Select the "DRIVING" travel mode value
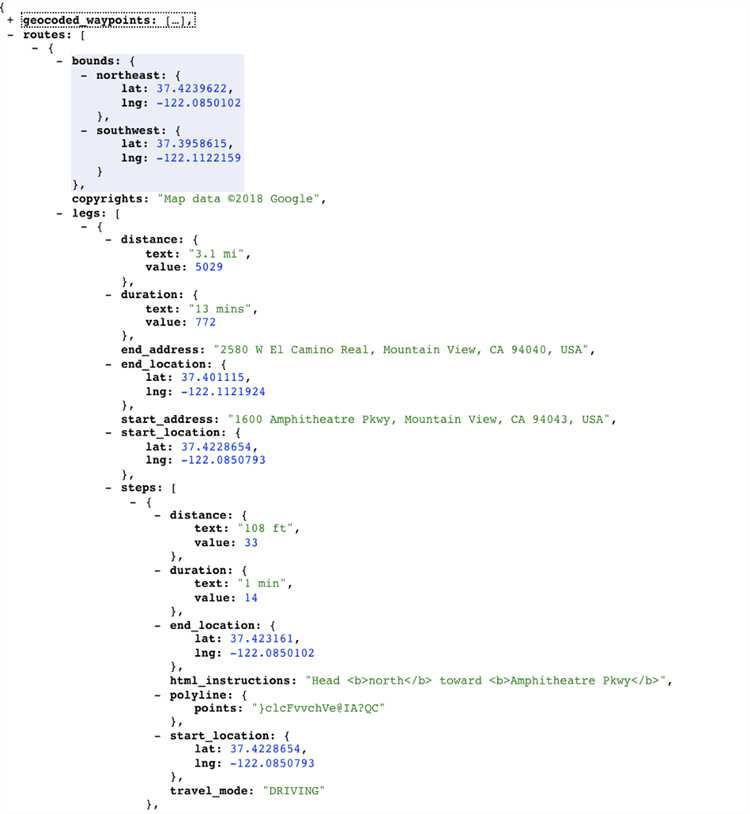This screenshot has height=814, width=750. coord(293,791)
